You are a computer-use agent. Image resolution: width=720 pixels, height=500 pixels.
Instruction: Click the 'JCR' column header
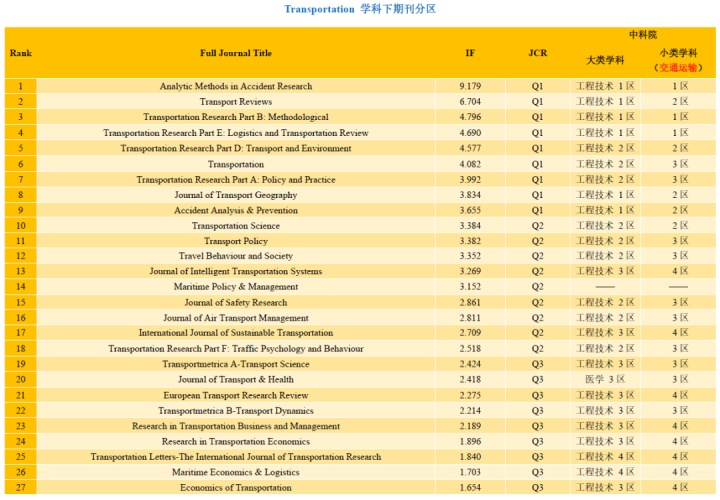coord(538,53)
